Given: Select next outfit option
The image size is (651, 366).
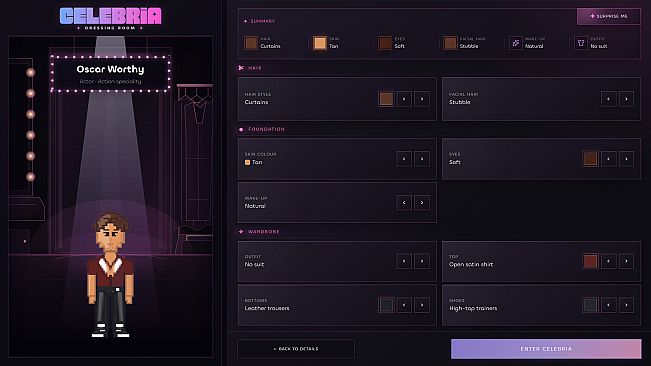Looking at the screenshot, I should click(x=422, y=261).
